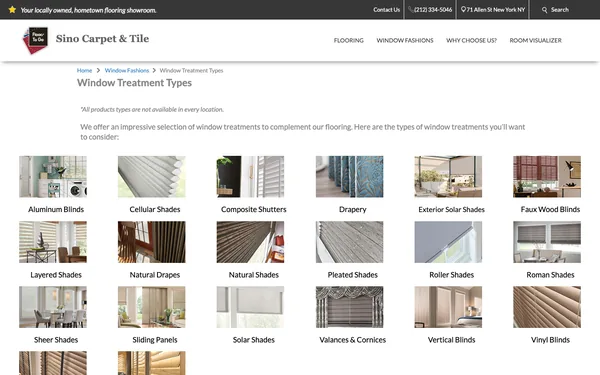This screenshot has width=600, height=375.
Task: Open the Roller Shades thumbnail
Action: click(x=448, y=242)
